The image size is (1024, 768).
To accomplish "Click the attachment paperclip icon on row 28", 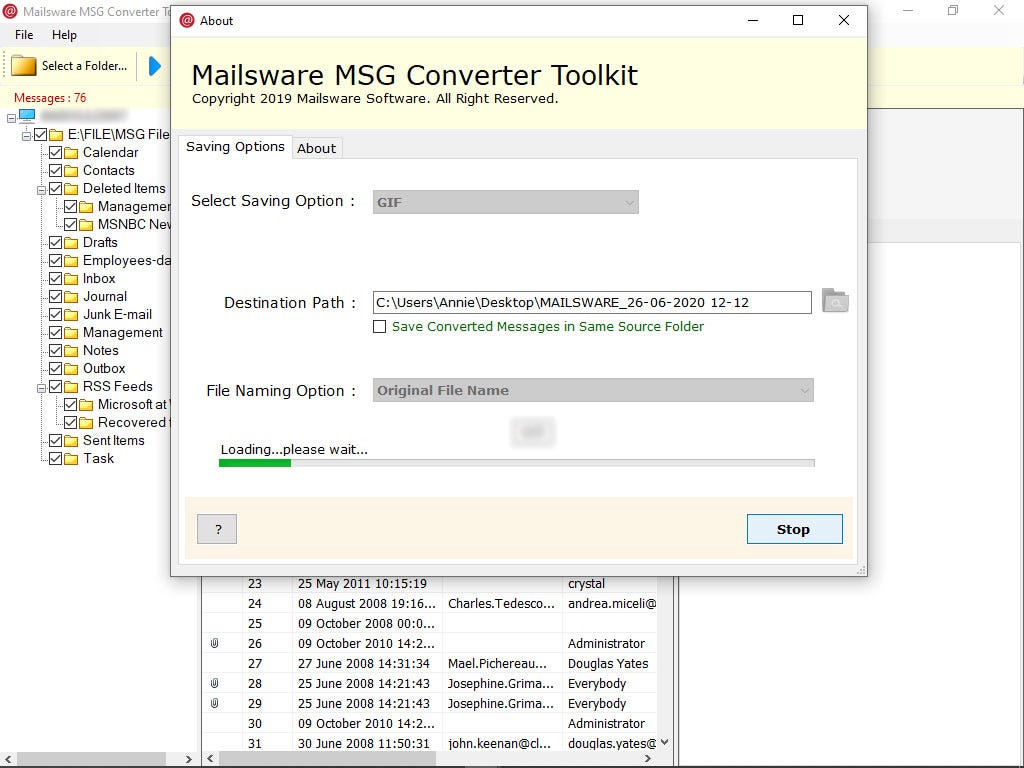I will pos(214,683).
